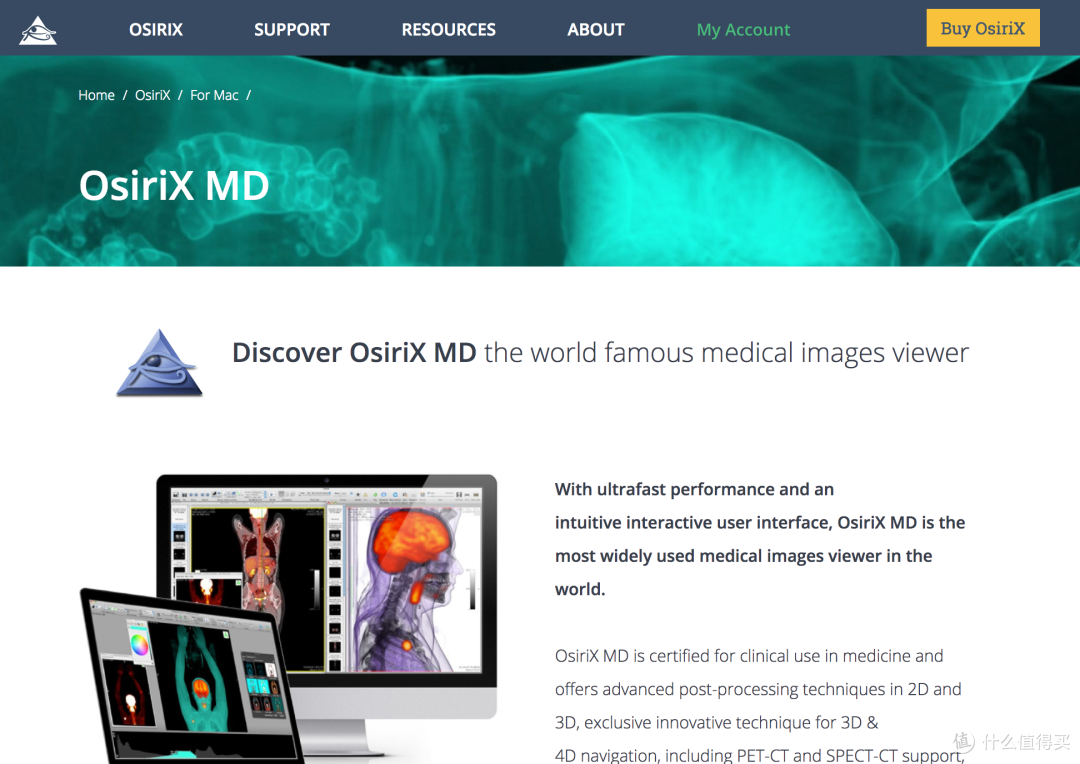Click the blue OsiriX MD pyramid icon
This screenshot has width=1080, height=764.
click(159, 363)
